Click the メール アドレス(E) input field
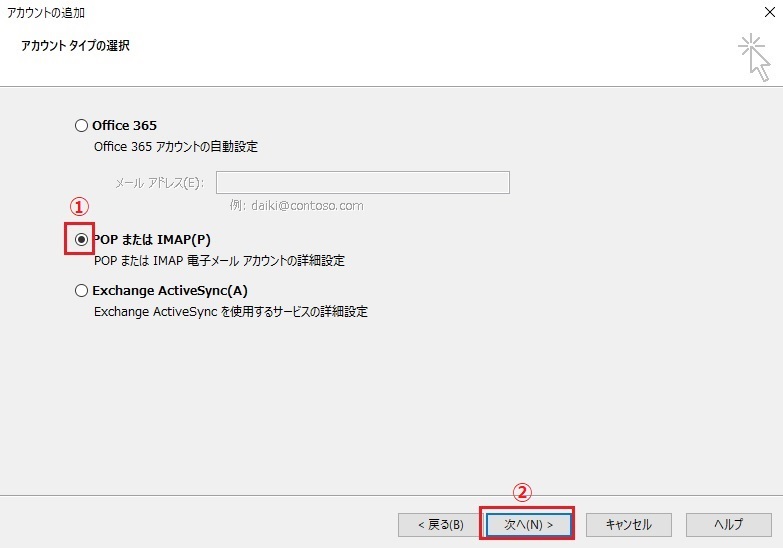The width and height of the screenshot is (783, 548). point(363,182)
